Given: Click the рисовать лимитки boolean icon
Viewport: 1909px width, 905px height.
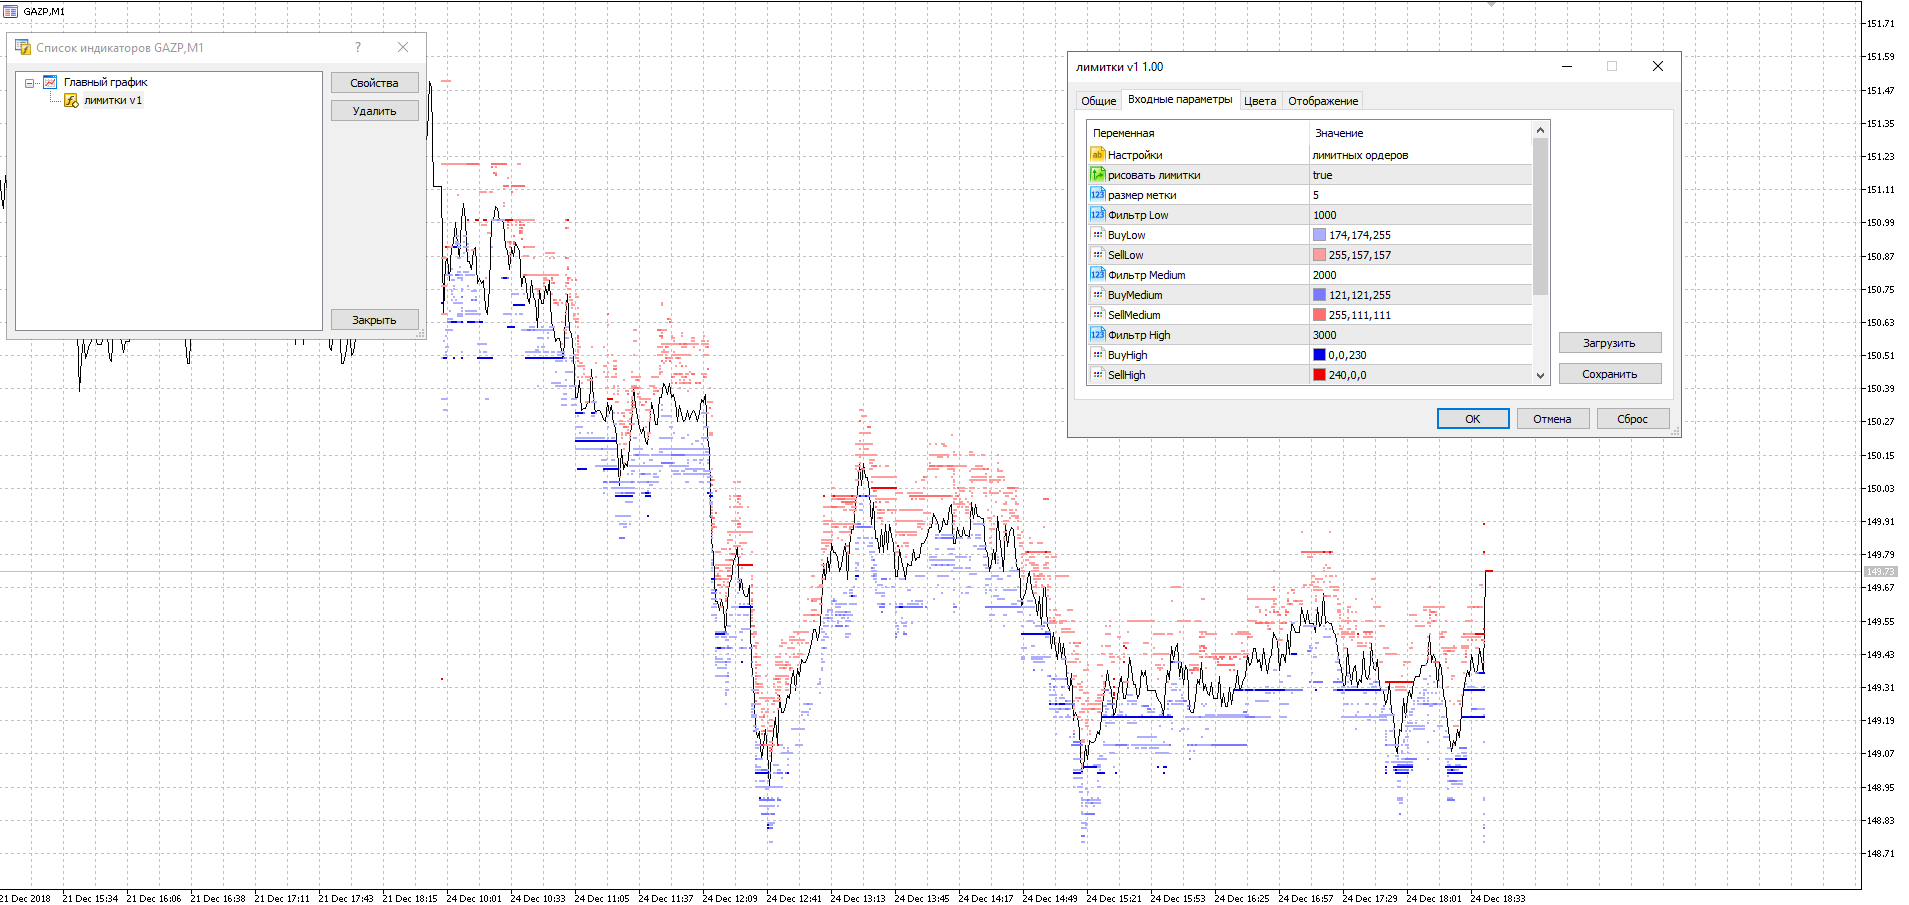Looking at the screenshot, I should [x=1097, y=175].
